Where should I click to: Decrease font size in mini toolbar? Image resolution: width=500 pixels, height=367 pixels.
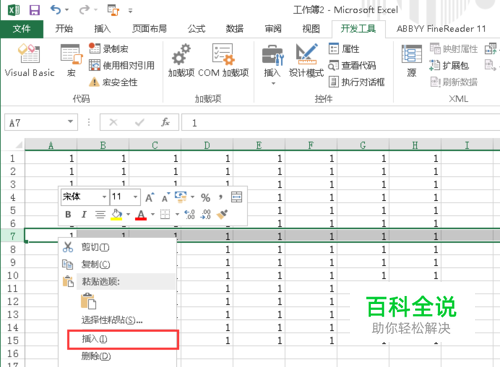point(166,197)
